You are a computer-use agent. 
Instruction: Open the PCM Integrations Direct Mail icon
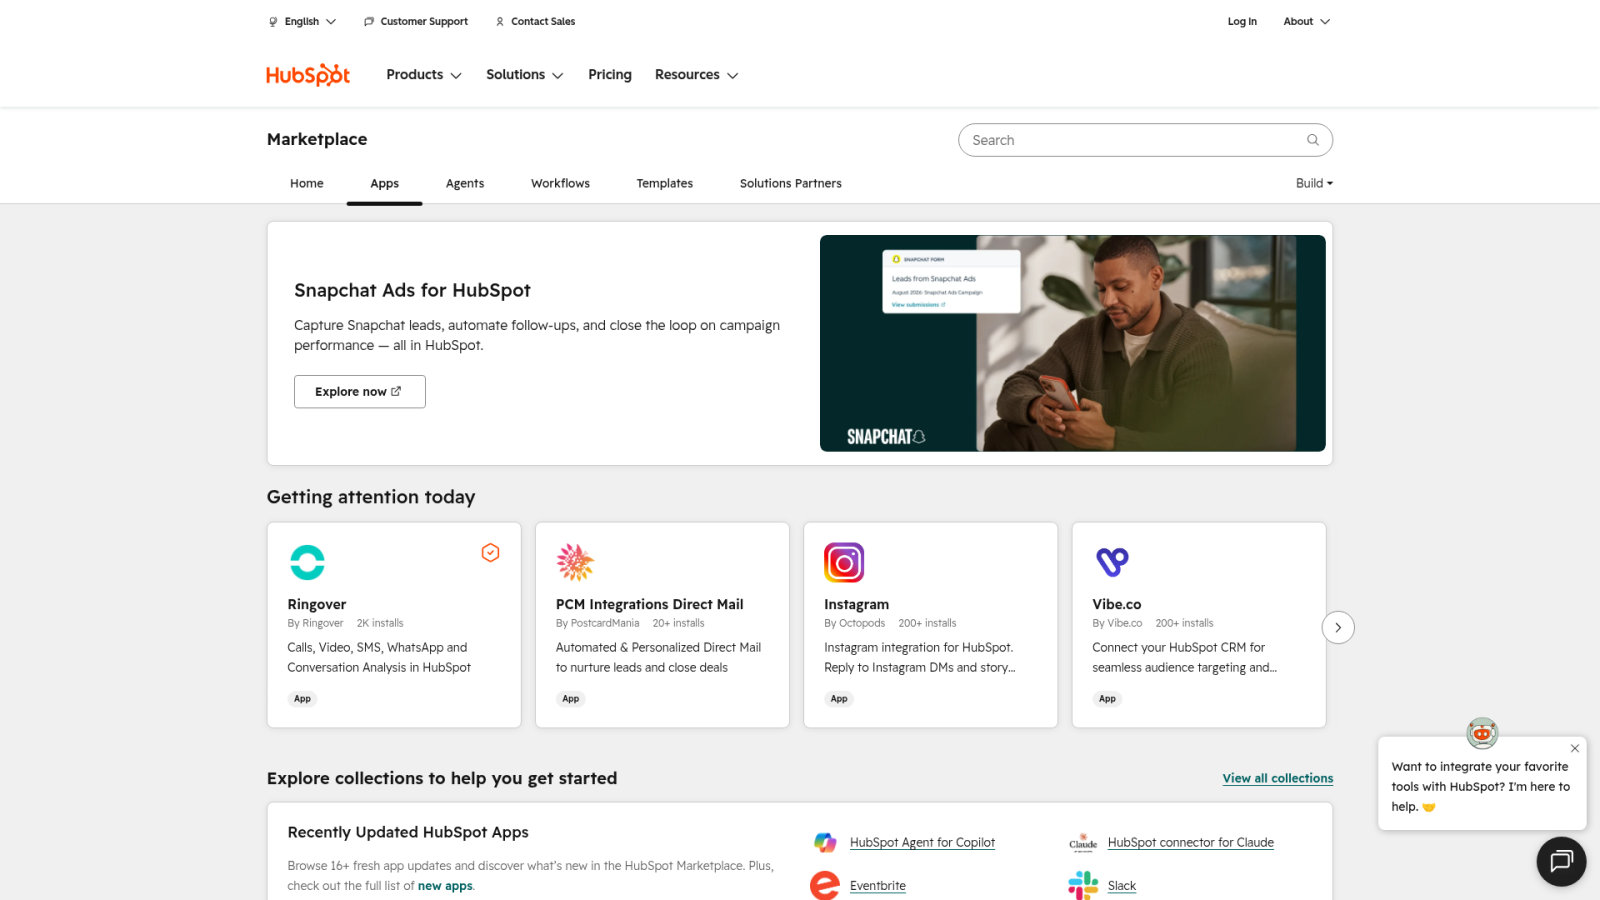575,562
